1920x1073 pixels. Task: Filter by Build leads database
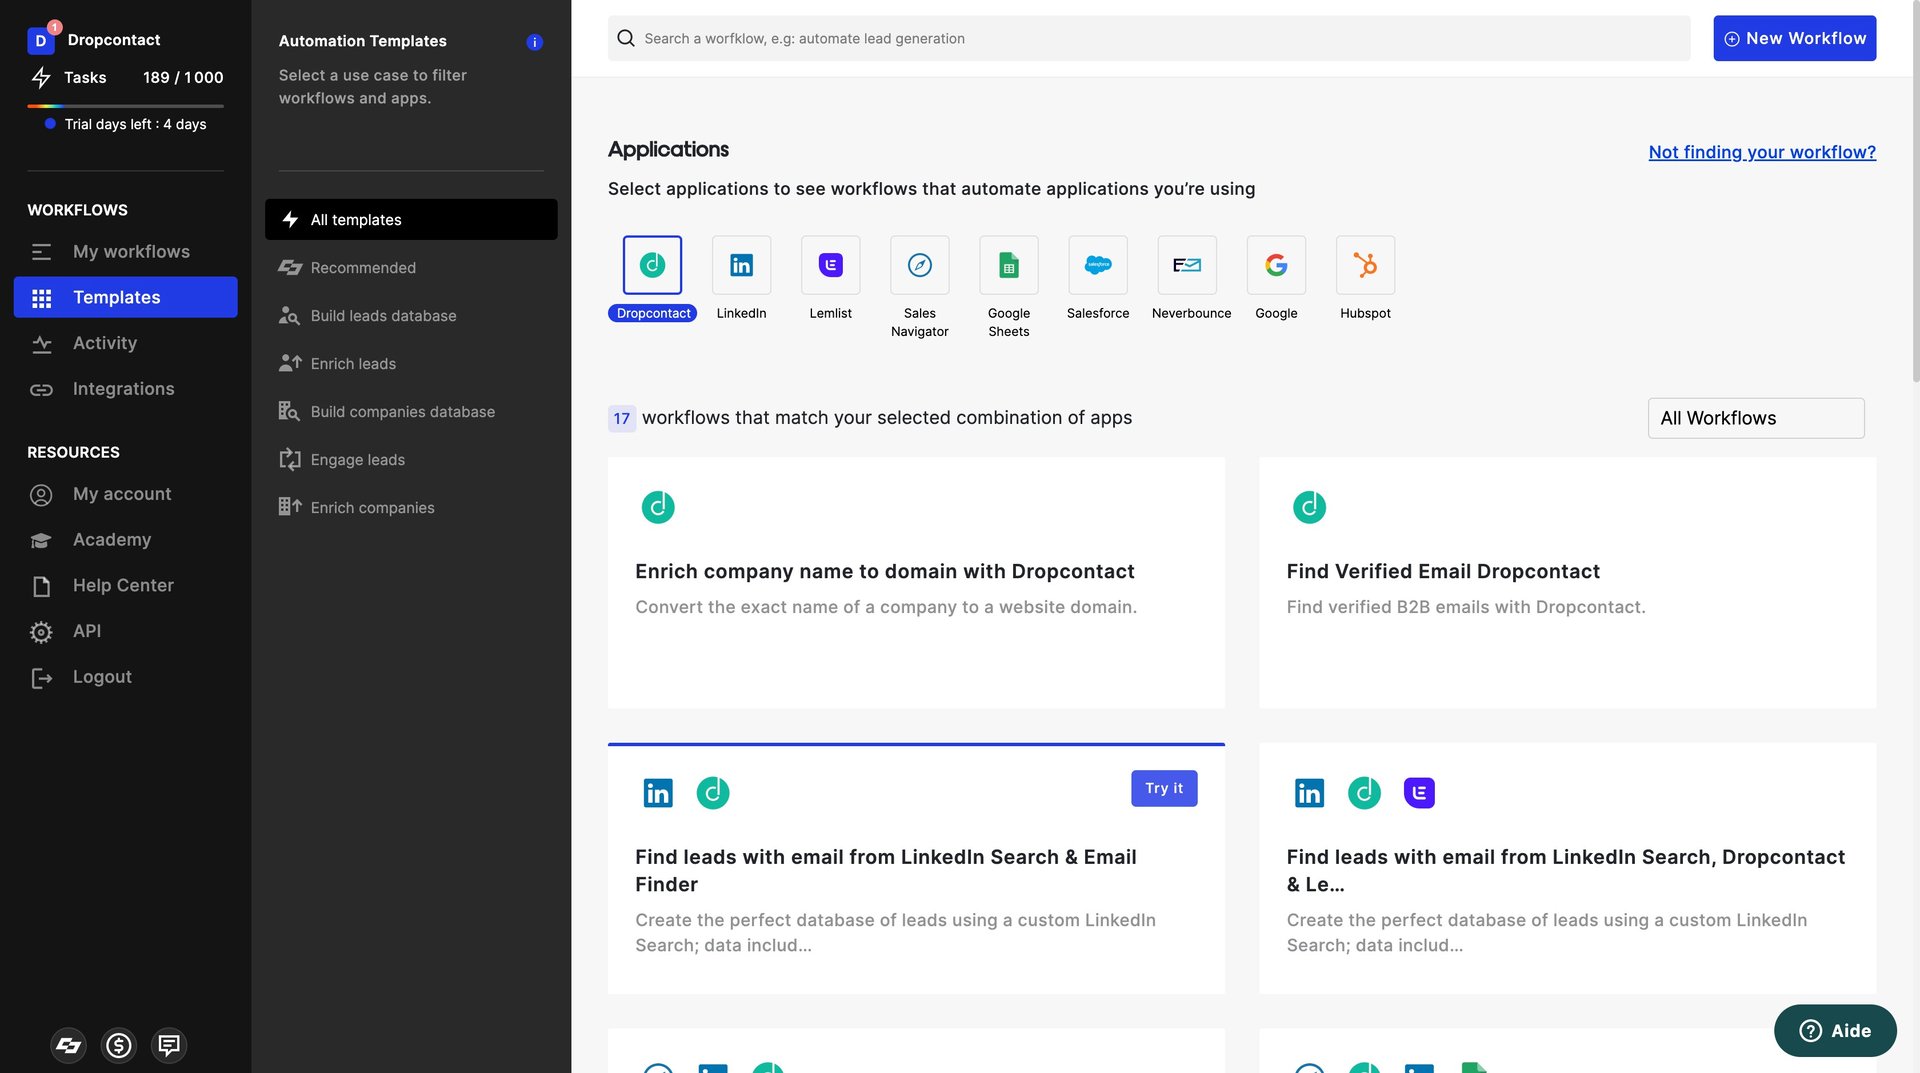pyautogui.click(x=411, y=315)
